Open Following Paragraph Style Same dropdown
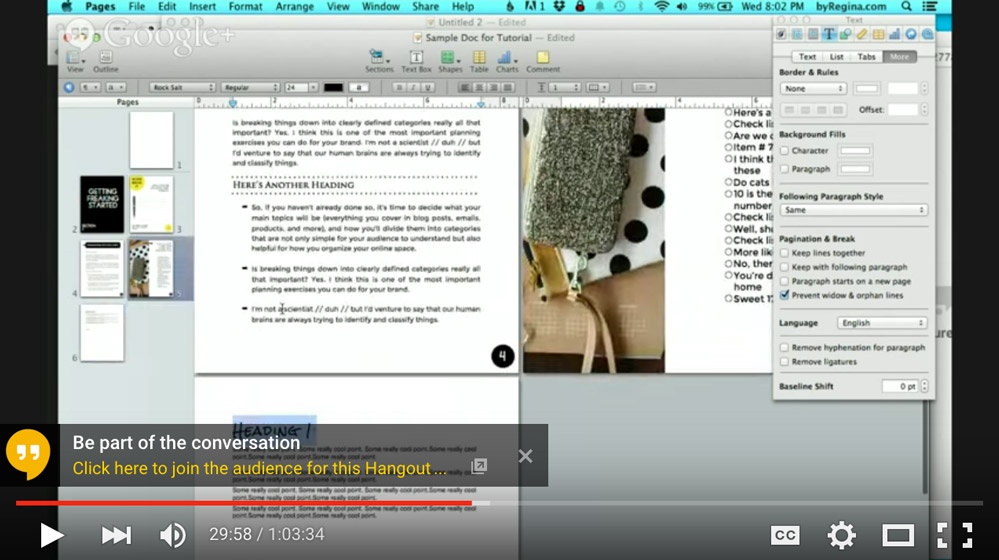This screenshot has height=560, width=999. (853, 210)
